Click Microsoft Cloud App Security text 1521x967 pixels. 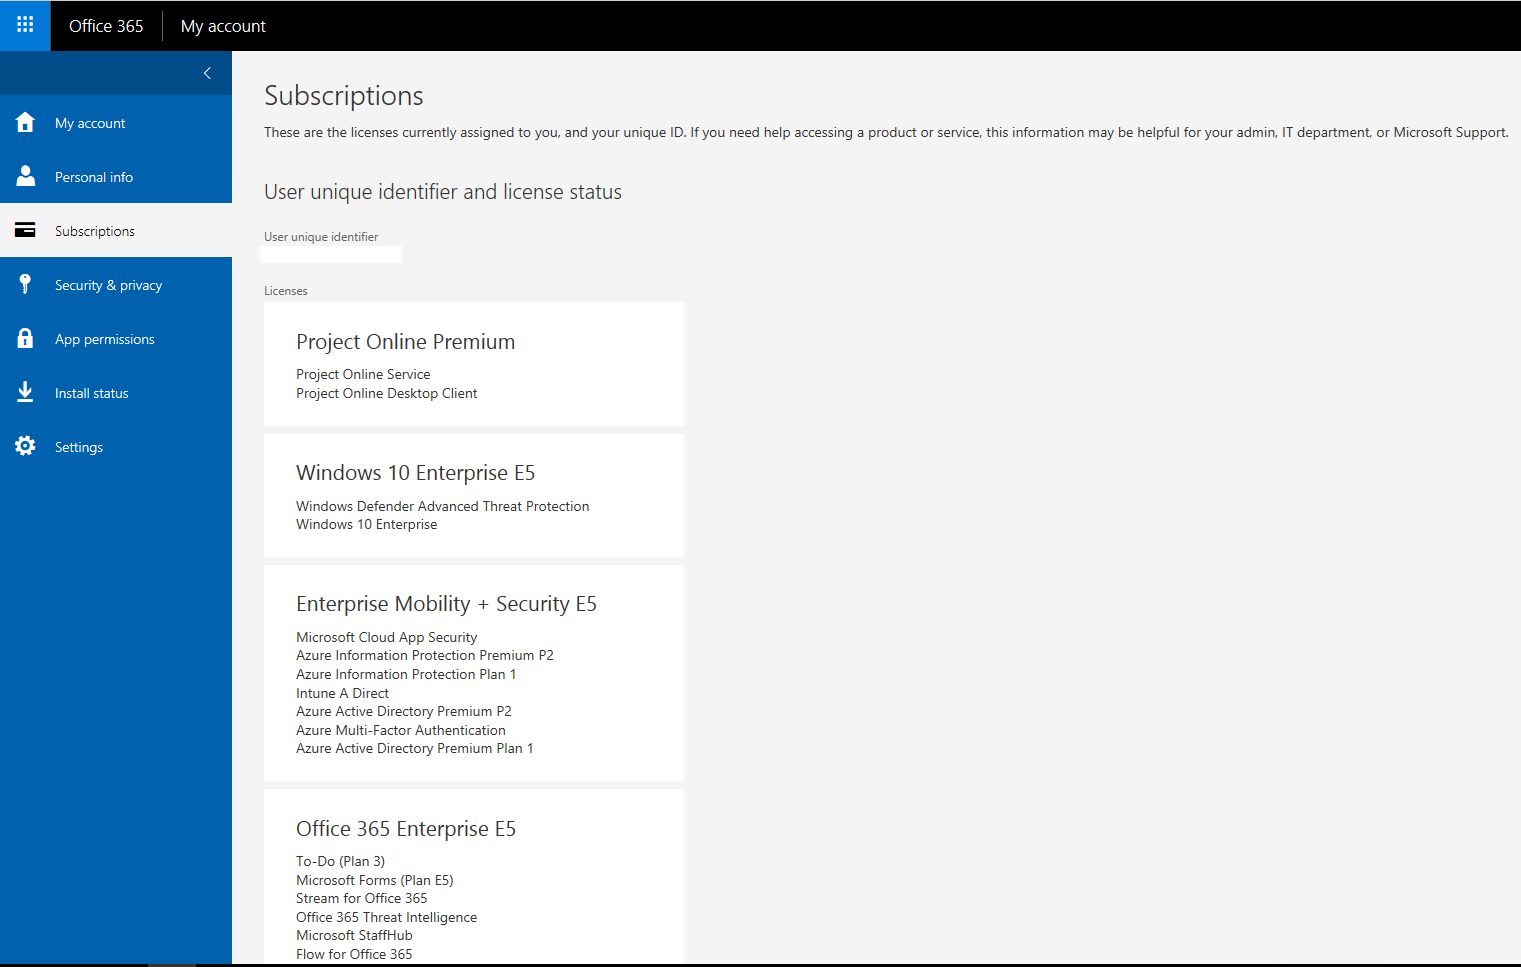386,637
